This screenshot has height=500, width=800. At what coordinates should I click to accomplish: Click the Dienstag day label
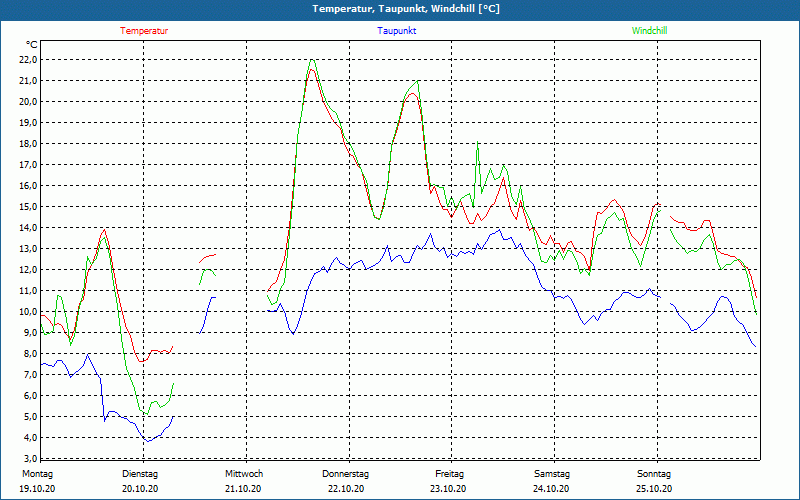click(140, 474)
